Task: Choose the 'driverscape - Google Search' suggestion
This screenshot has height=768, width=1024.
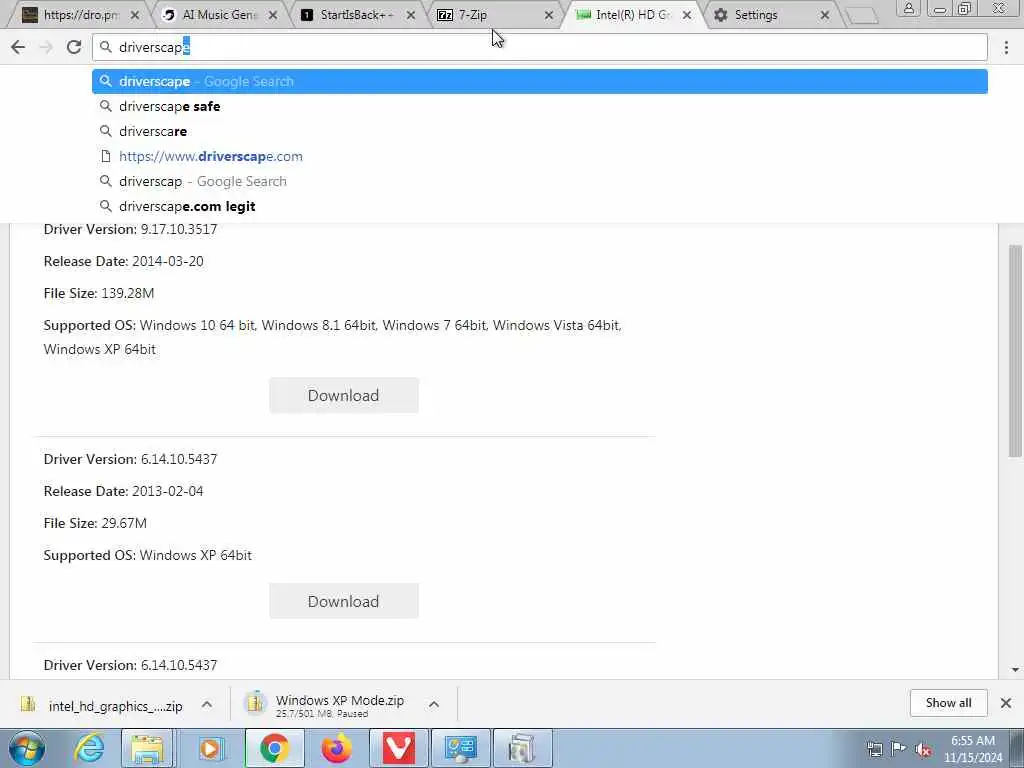Action: click(539, 82)
